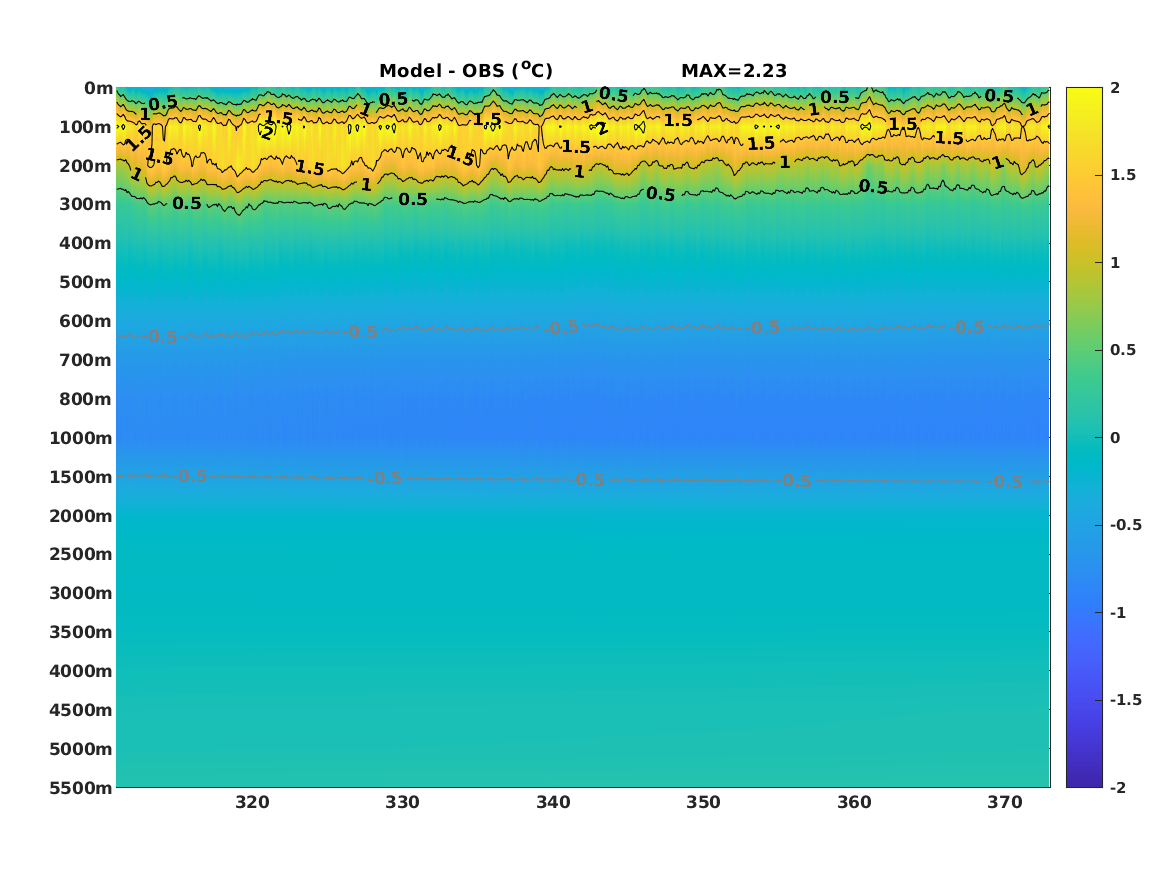Click the "340" x-axis tick label
Viewport: 1167px width, 875px height.
pos(553,802)
